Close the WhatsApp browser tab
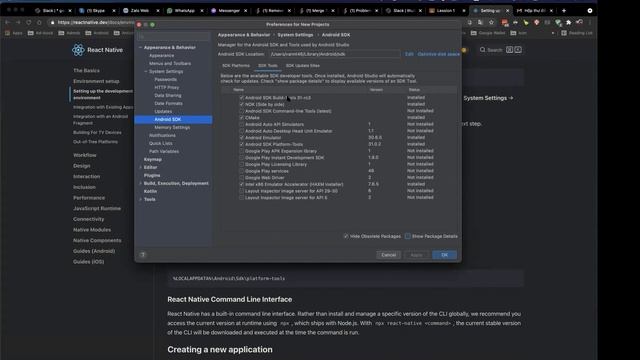This screenshot has height=360, width=640. coord(202,11)
